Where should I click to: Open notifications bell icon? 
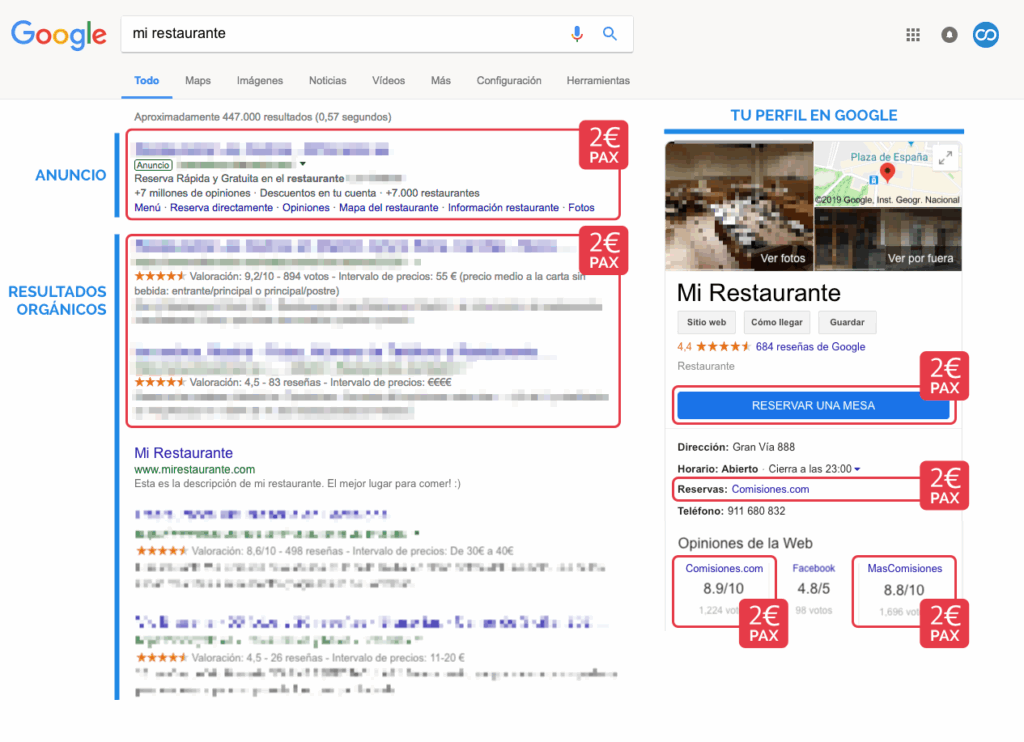pyautogui.click(x=949, y=35)
